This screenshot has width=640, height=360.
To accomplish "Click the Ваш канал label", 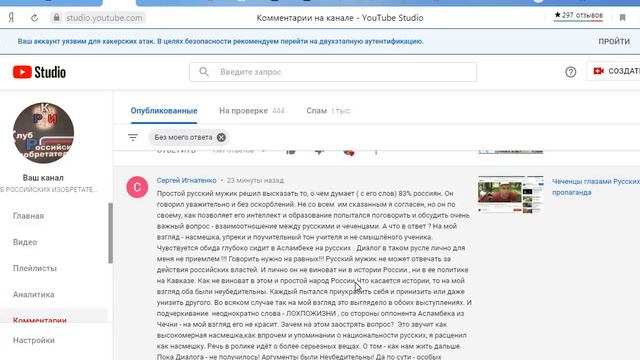I will pyautogui.click(x=43, y=178).
